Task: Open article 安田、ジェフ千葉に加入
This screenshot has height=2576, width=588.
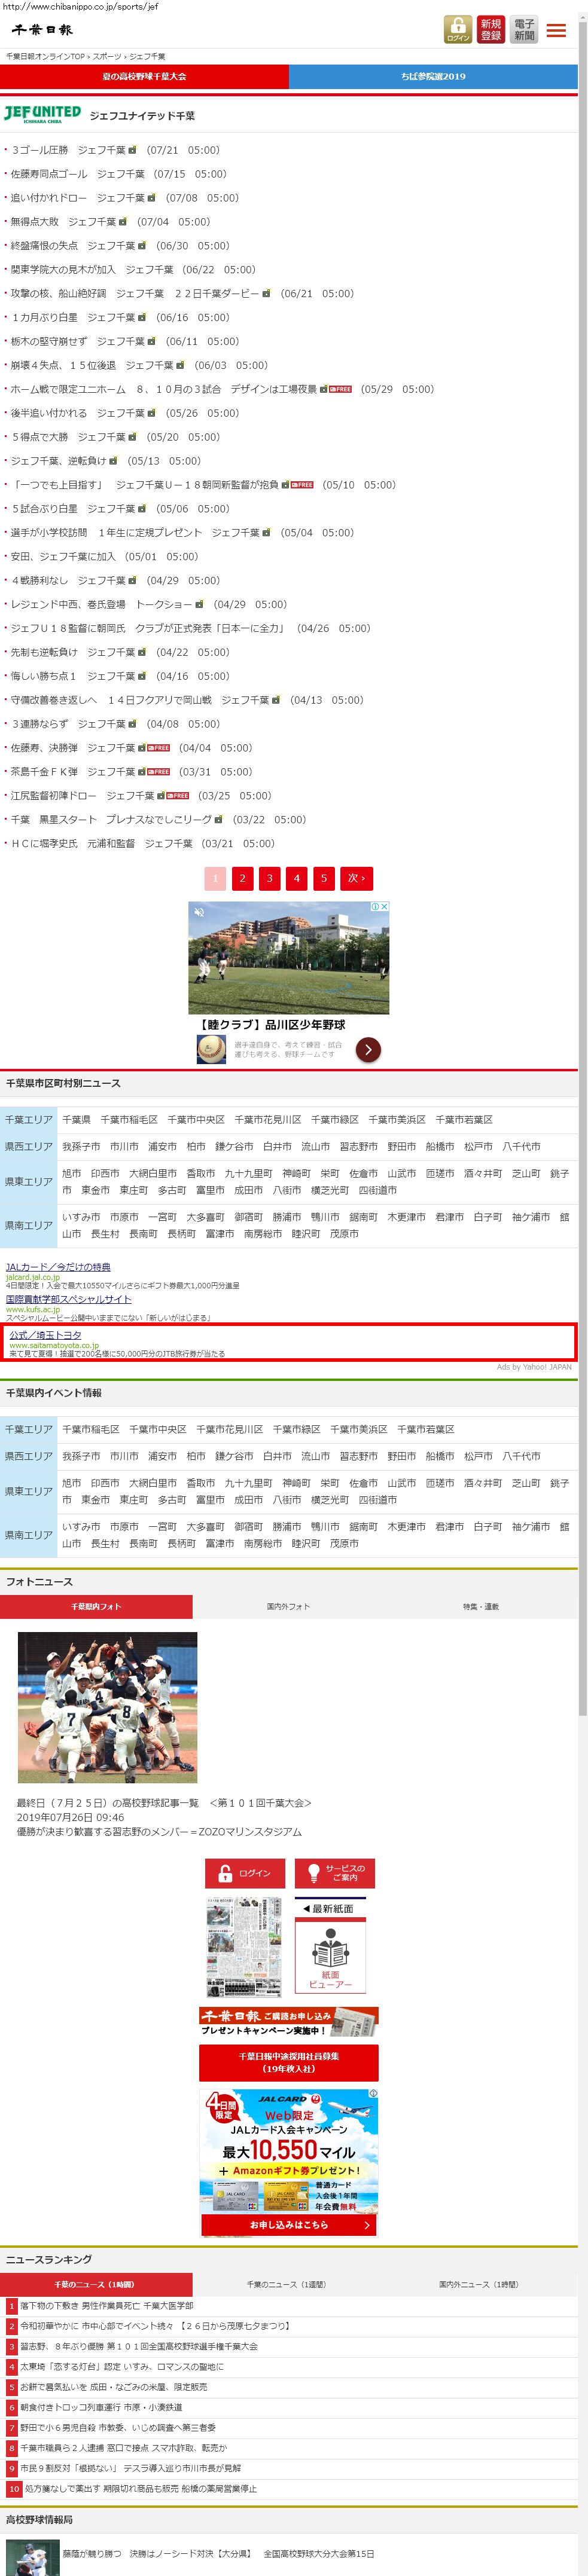Action: 63,557
